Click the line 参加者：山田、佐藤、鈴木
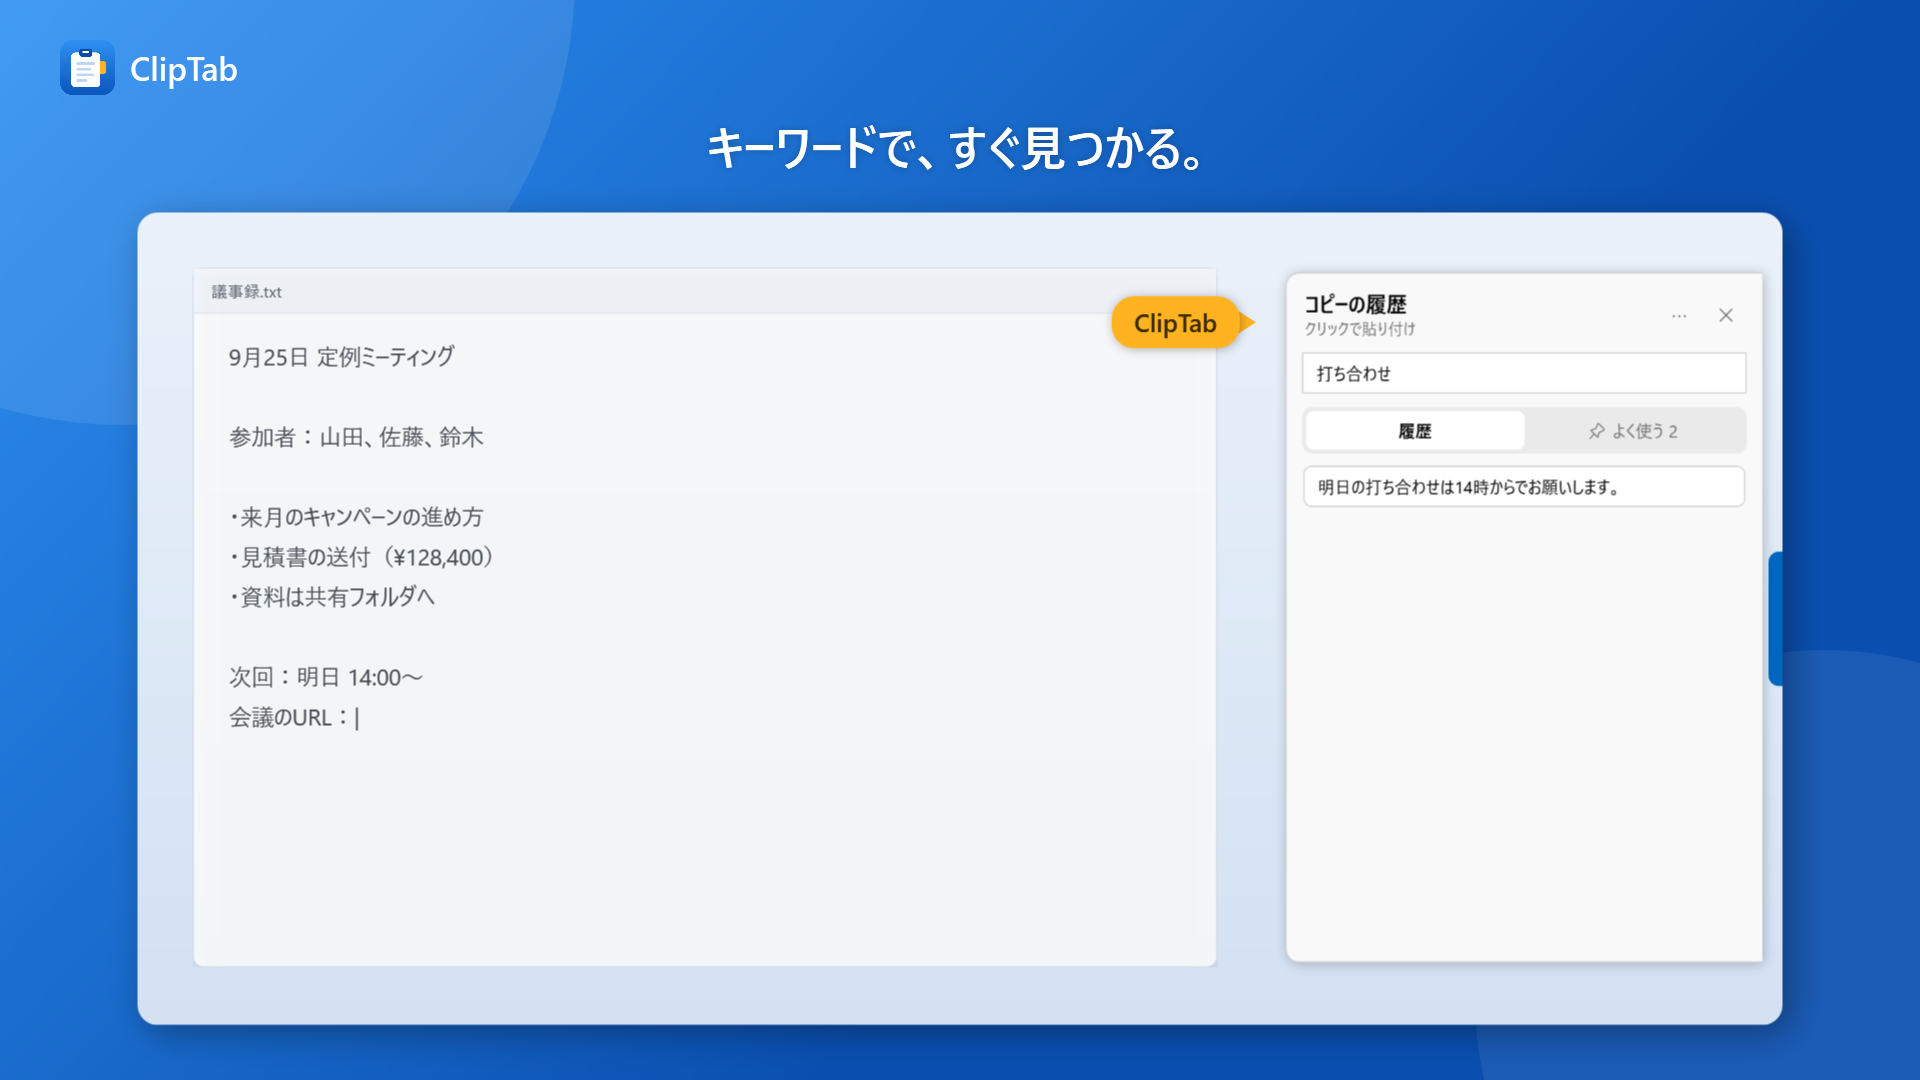Viewport: 1920px width, 1080px height. 356,437
